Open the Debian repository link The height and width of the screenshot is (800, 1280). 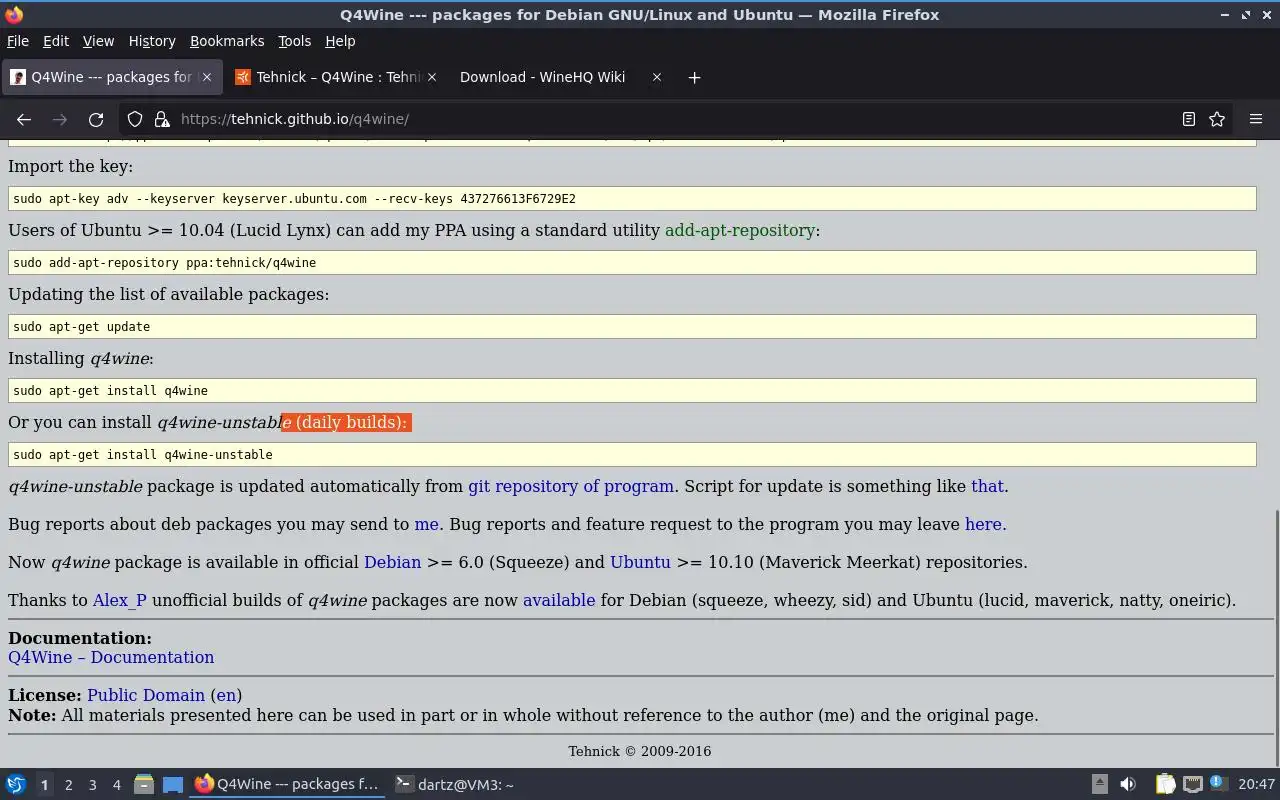pyautogui.click(x=392, y=562)
